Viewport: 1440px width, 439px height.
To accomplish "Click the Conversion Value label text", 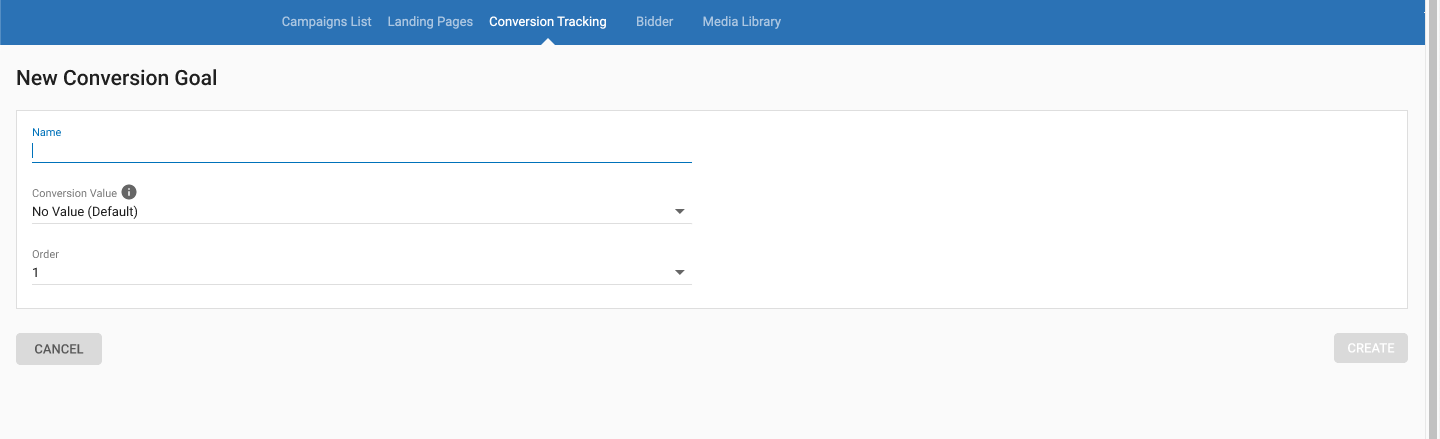I will coord(74,193).
